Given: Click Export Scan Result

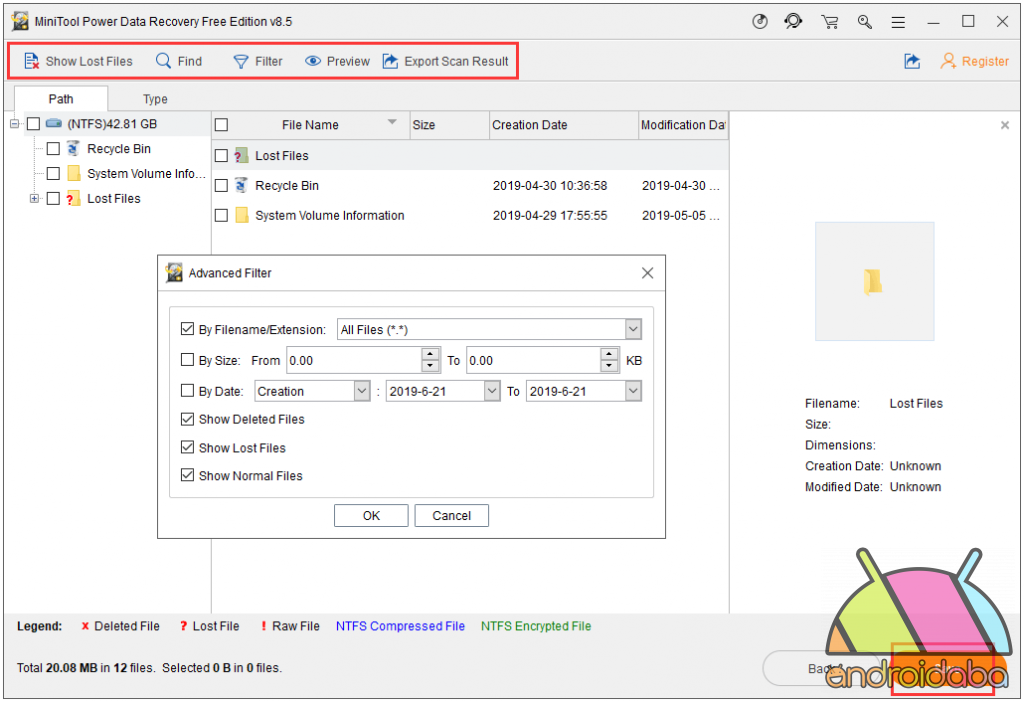Looking at the screenshot, I should click(x=445, y=61).
